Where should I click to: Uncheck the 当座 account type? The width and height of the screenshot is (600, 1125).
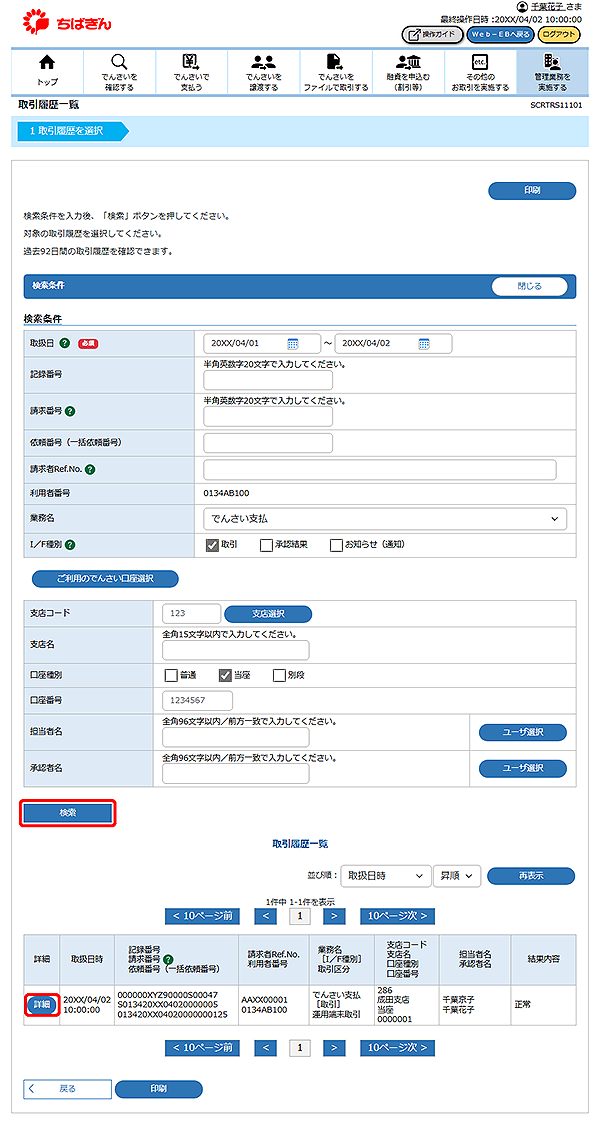[225, 675]
